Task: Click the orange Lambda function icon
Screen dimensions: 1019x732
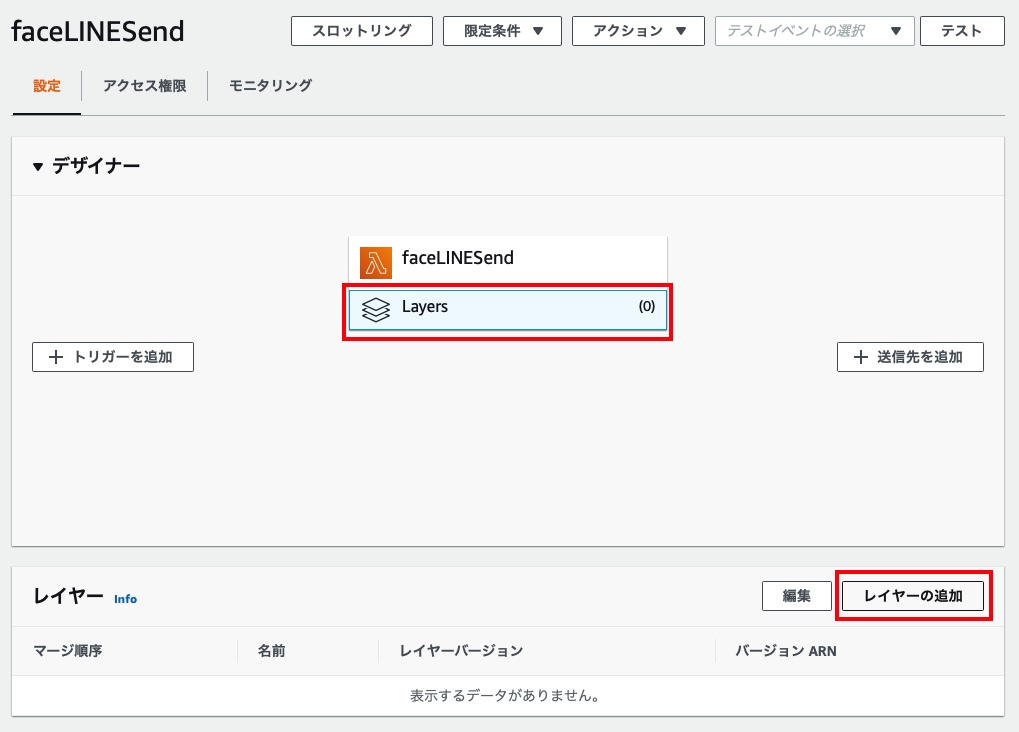Action: [x=376, y=263]
